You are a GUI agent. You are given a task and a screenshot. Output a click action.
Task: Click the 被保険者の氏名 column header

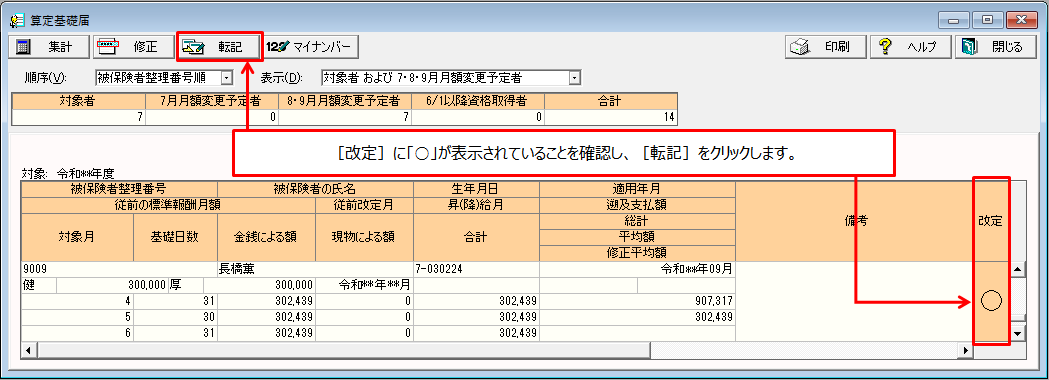click(316, 189)
